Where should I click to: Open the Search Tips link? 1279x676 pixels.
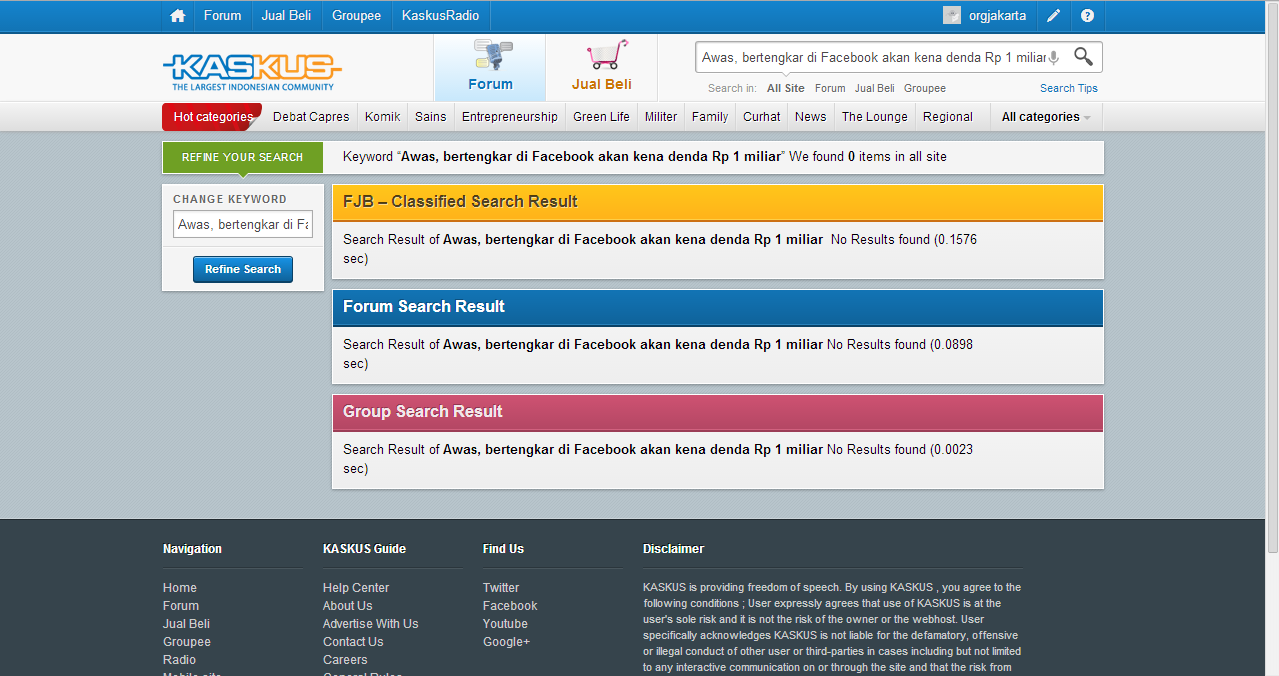[1069, 88]
